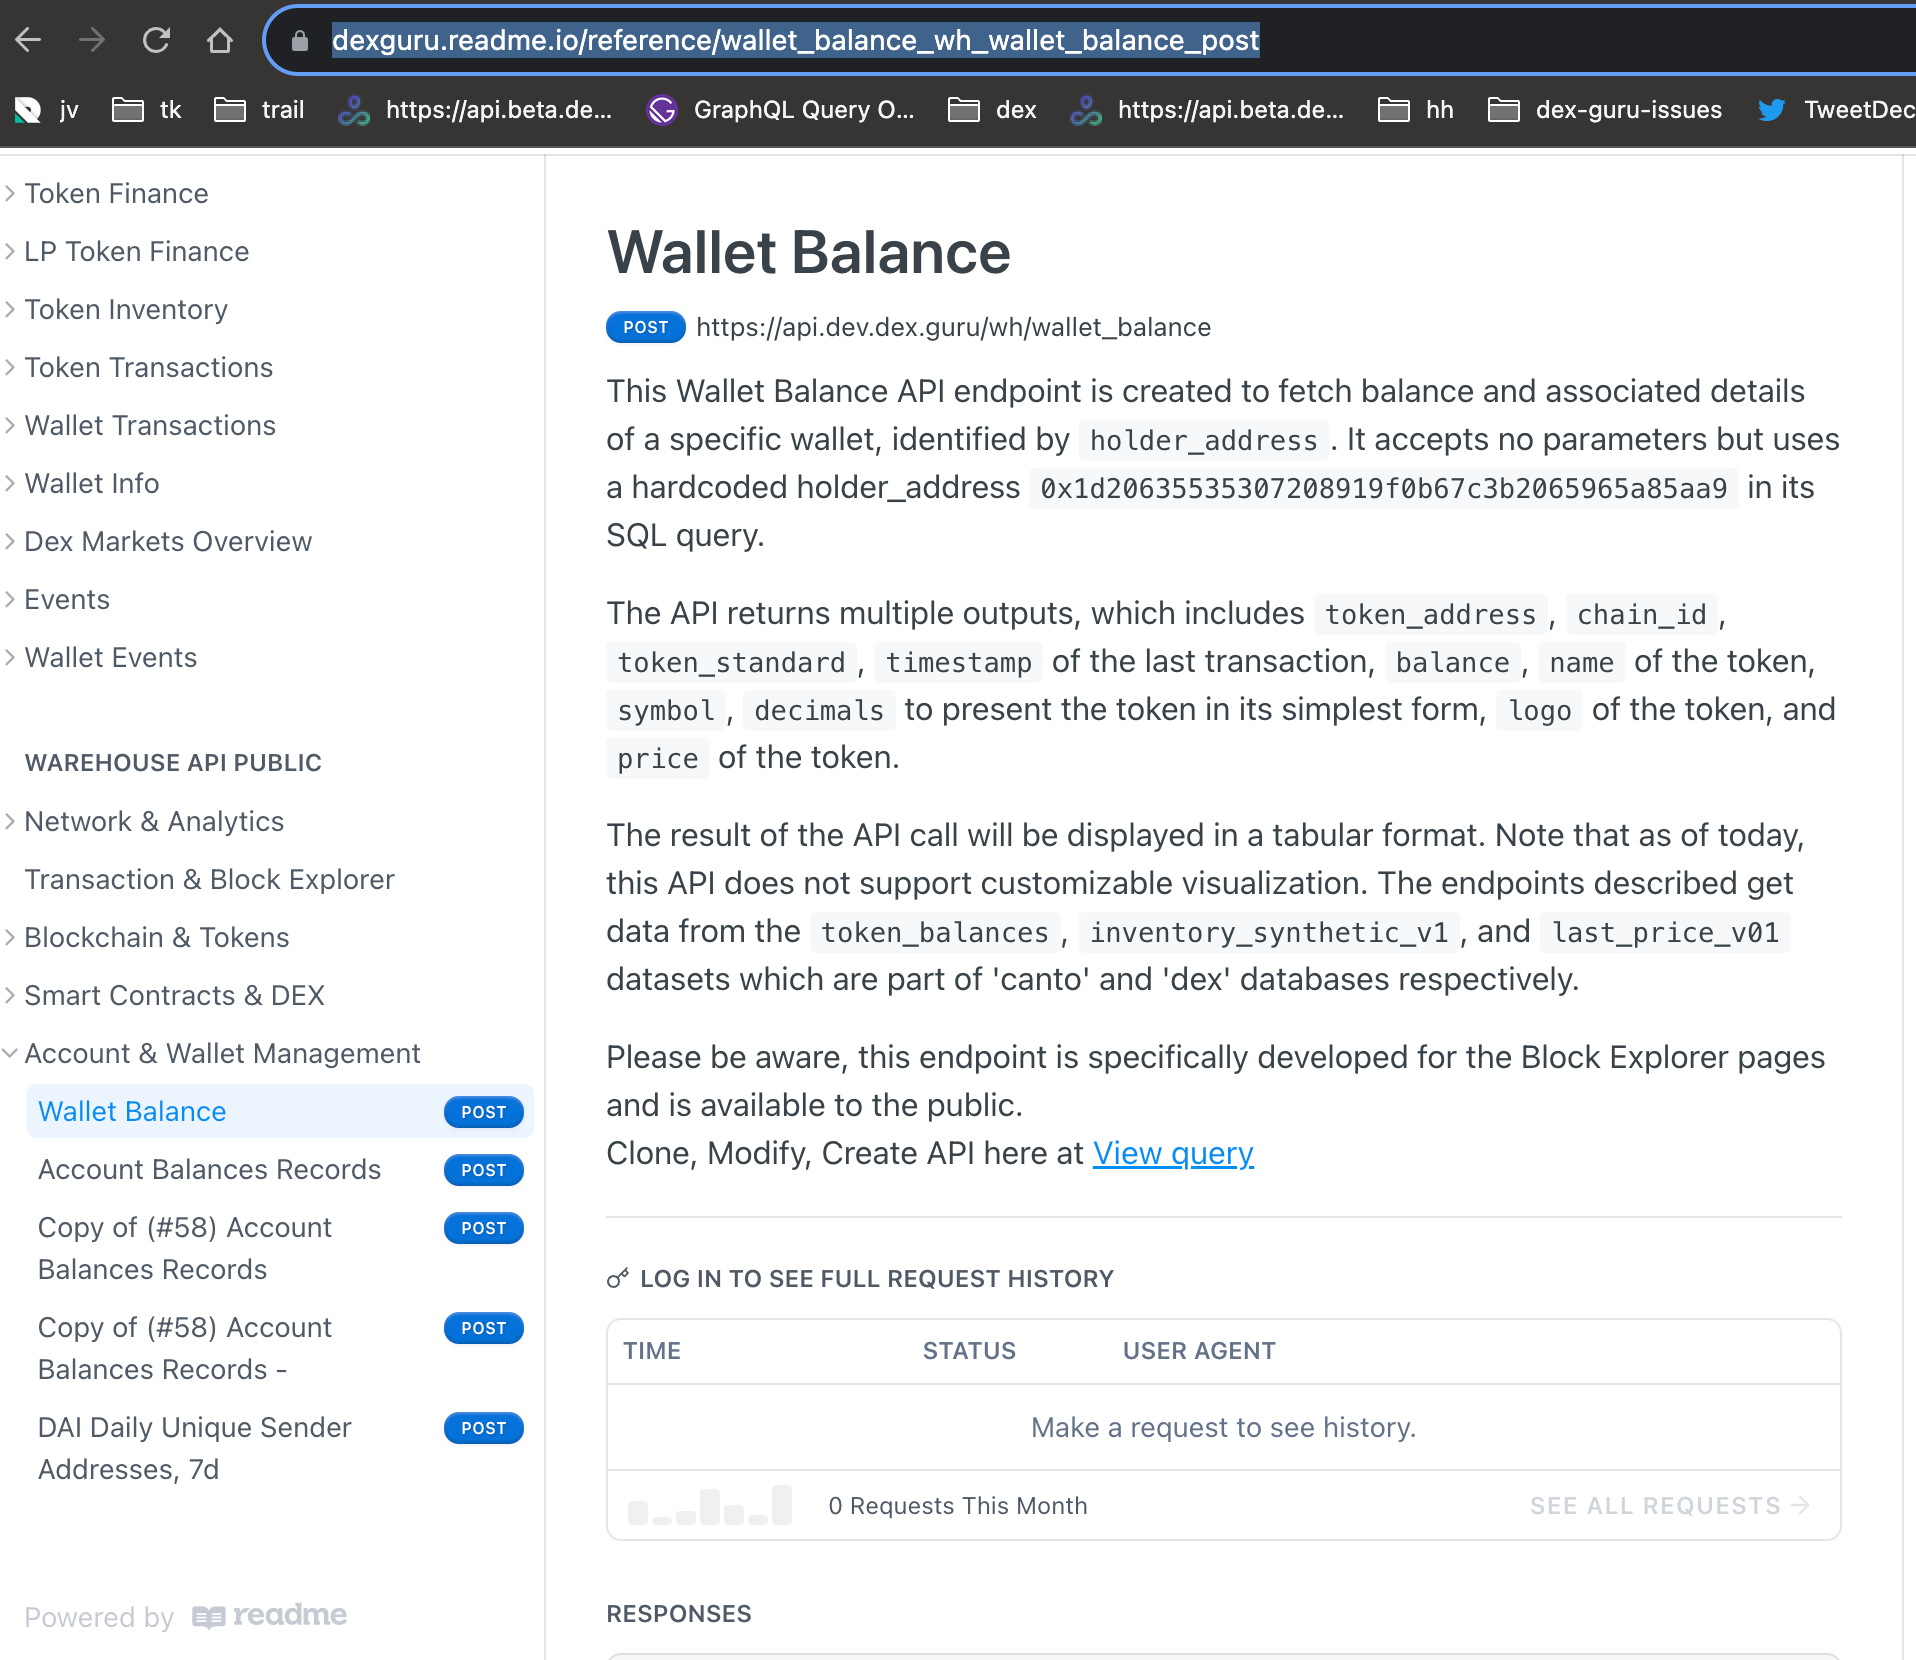The width and height of the screenshot is (1916, 1660).
Task: Click LOG IN TO SEE FULL REQUEST HISTORY
Action: [875, 1278]
